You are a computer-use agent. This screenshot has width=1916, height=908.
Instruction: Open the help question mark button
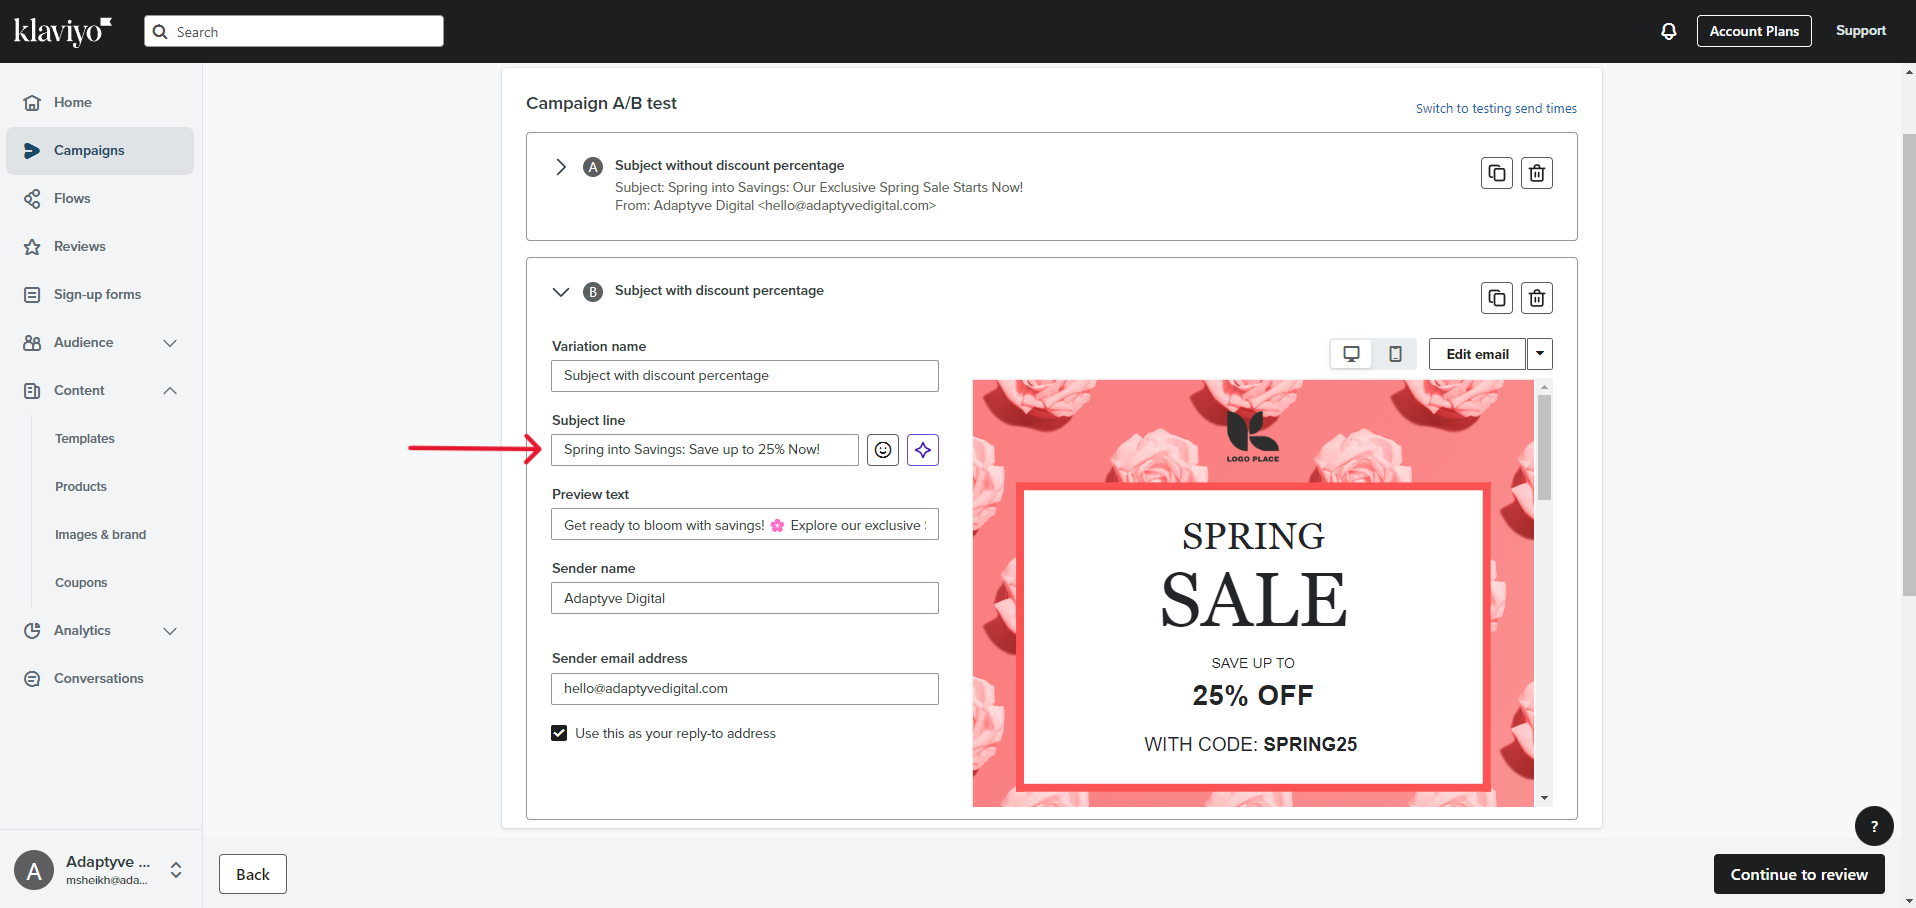(1873, 826)
